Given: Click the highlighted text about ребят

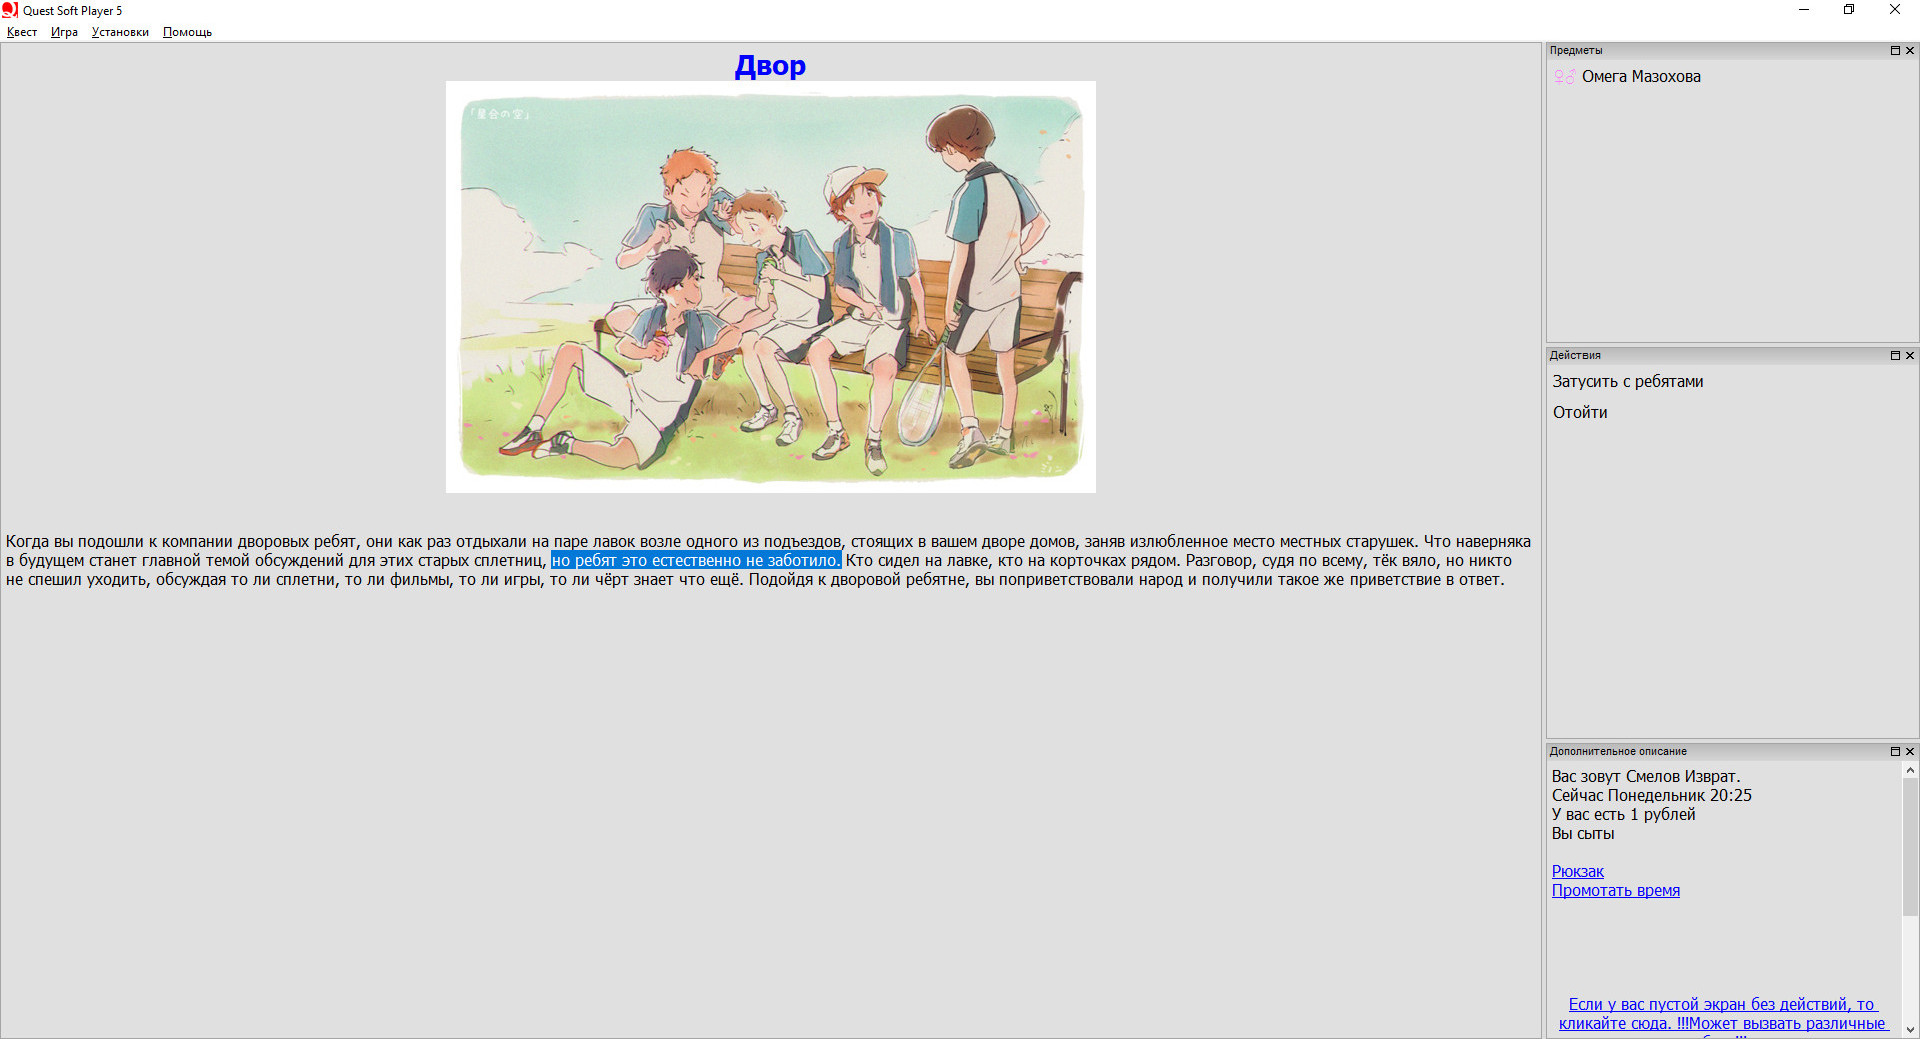Looking at the screenshot, I should pos(696,560).
